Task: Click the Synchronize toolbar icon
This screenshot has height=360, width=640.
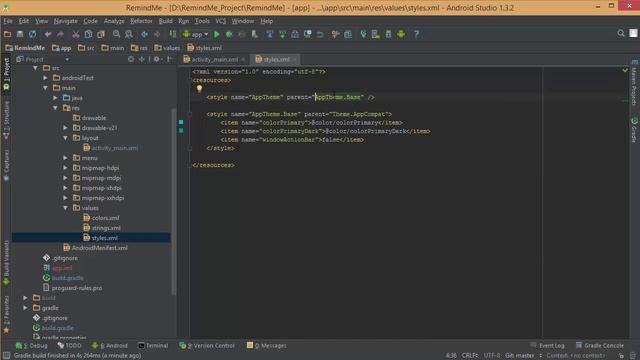Action: [x=32, y=34]
